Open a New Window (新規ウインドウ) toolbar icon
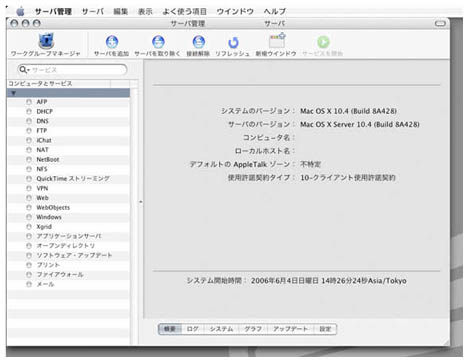 pyautogui.click(x=277, y=41)
